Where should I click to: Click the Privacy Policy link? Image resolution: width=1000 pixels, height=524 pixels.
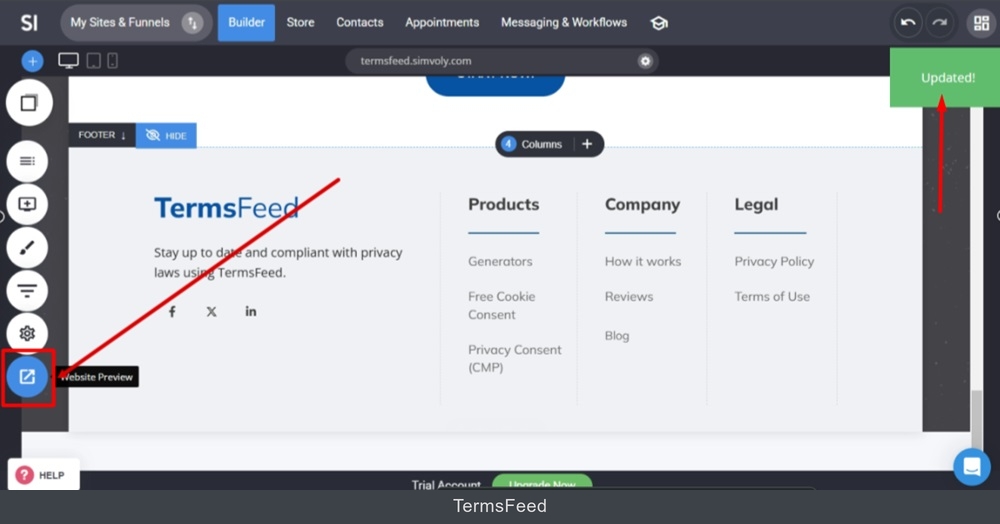click(774, 261)
